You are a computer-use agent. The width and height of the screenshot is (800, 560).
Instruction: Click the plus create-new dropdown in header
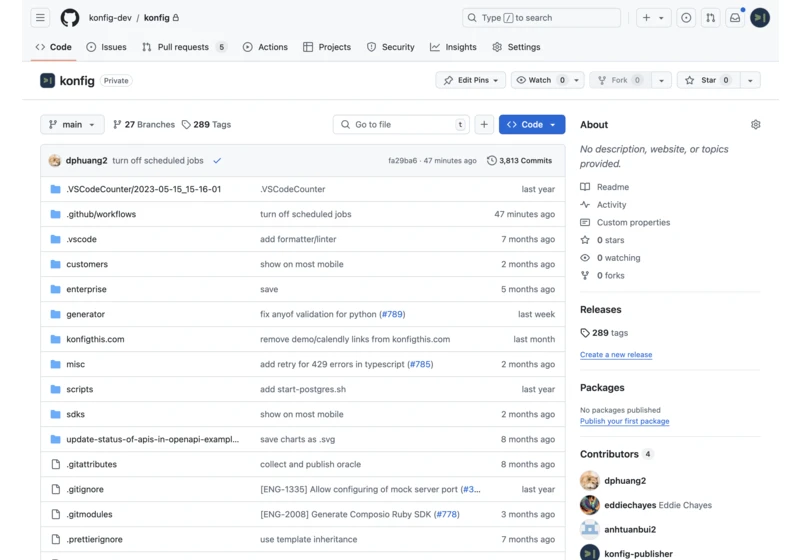point(654,18)
